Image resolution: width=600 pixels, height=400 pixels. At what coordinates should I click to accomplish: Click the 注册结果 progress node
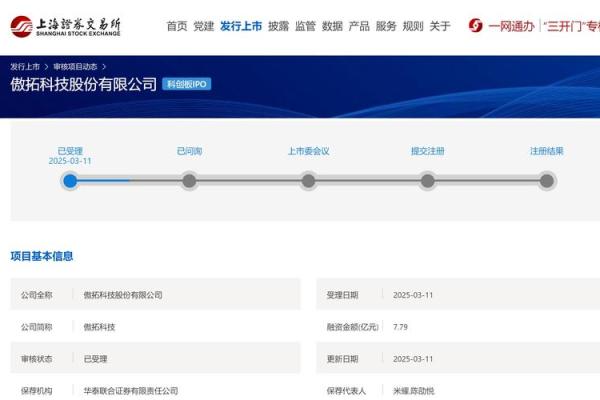click(x=547, y=181)
